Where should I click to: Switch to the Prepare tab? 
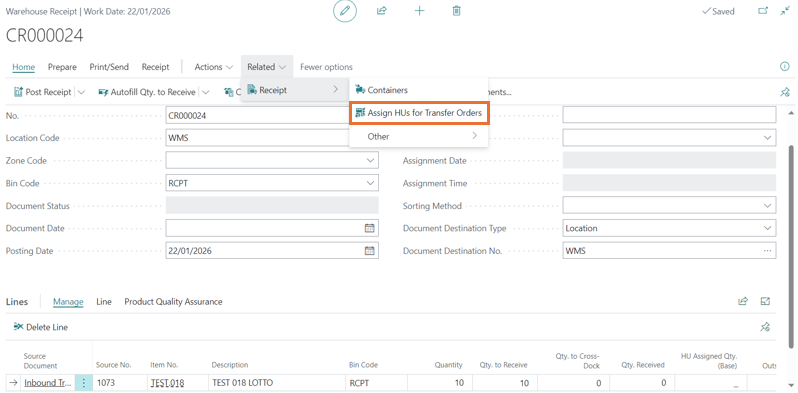coord(62,67)
